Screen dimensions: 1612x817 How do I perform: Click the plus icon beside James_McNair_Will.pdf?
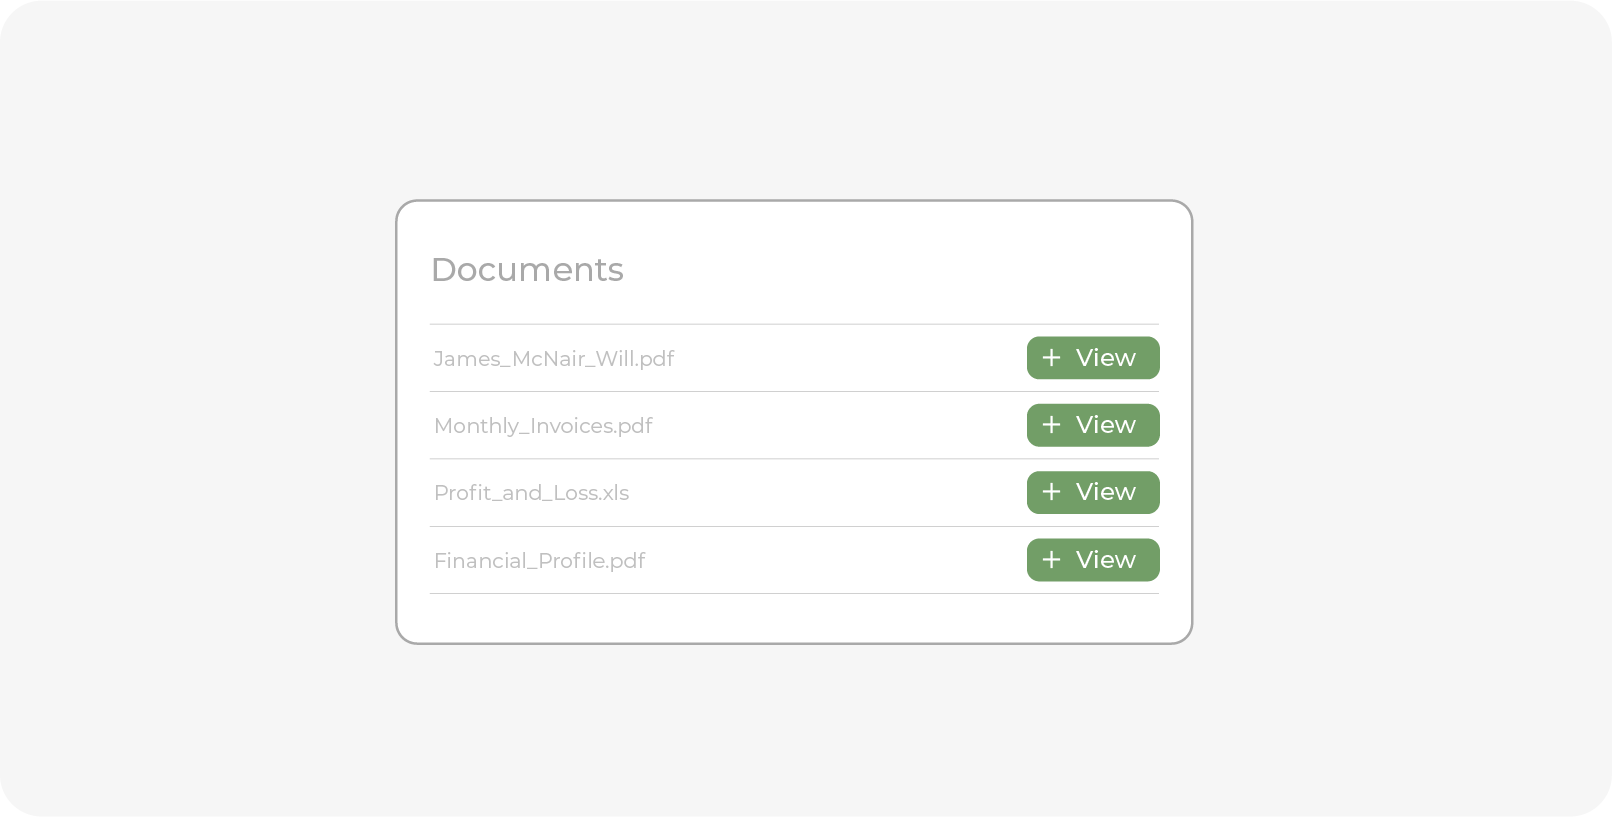pos(1051,358)
